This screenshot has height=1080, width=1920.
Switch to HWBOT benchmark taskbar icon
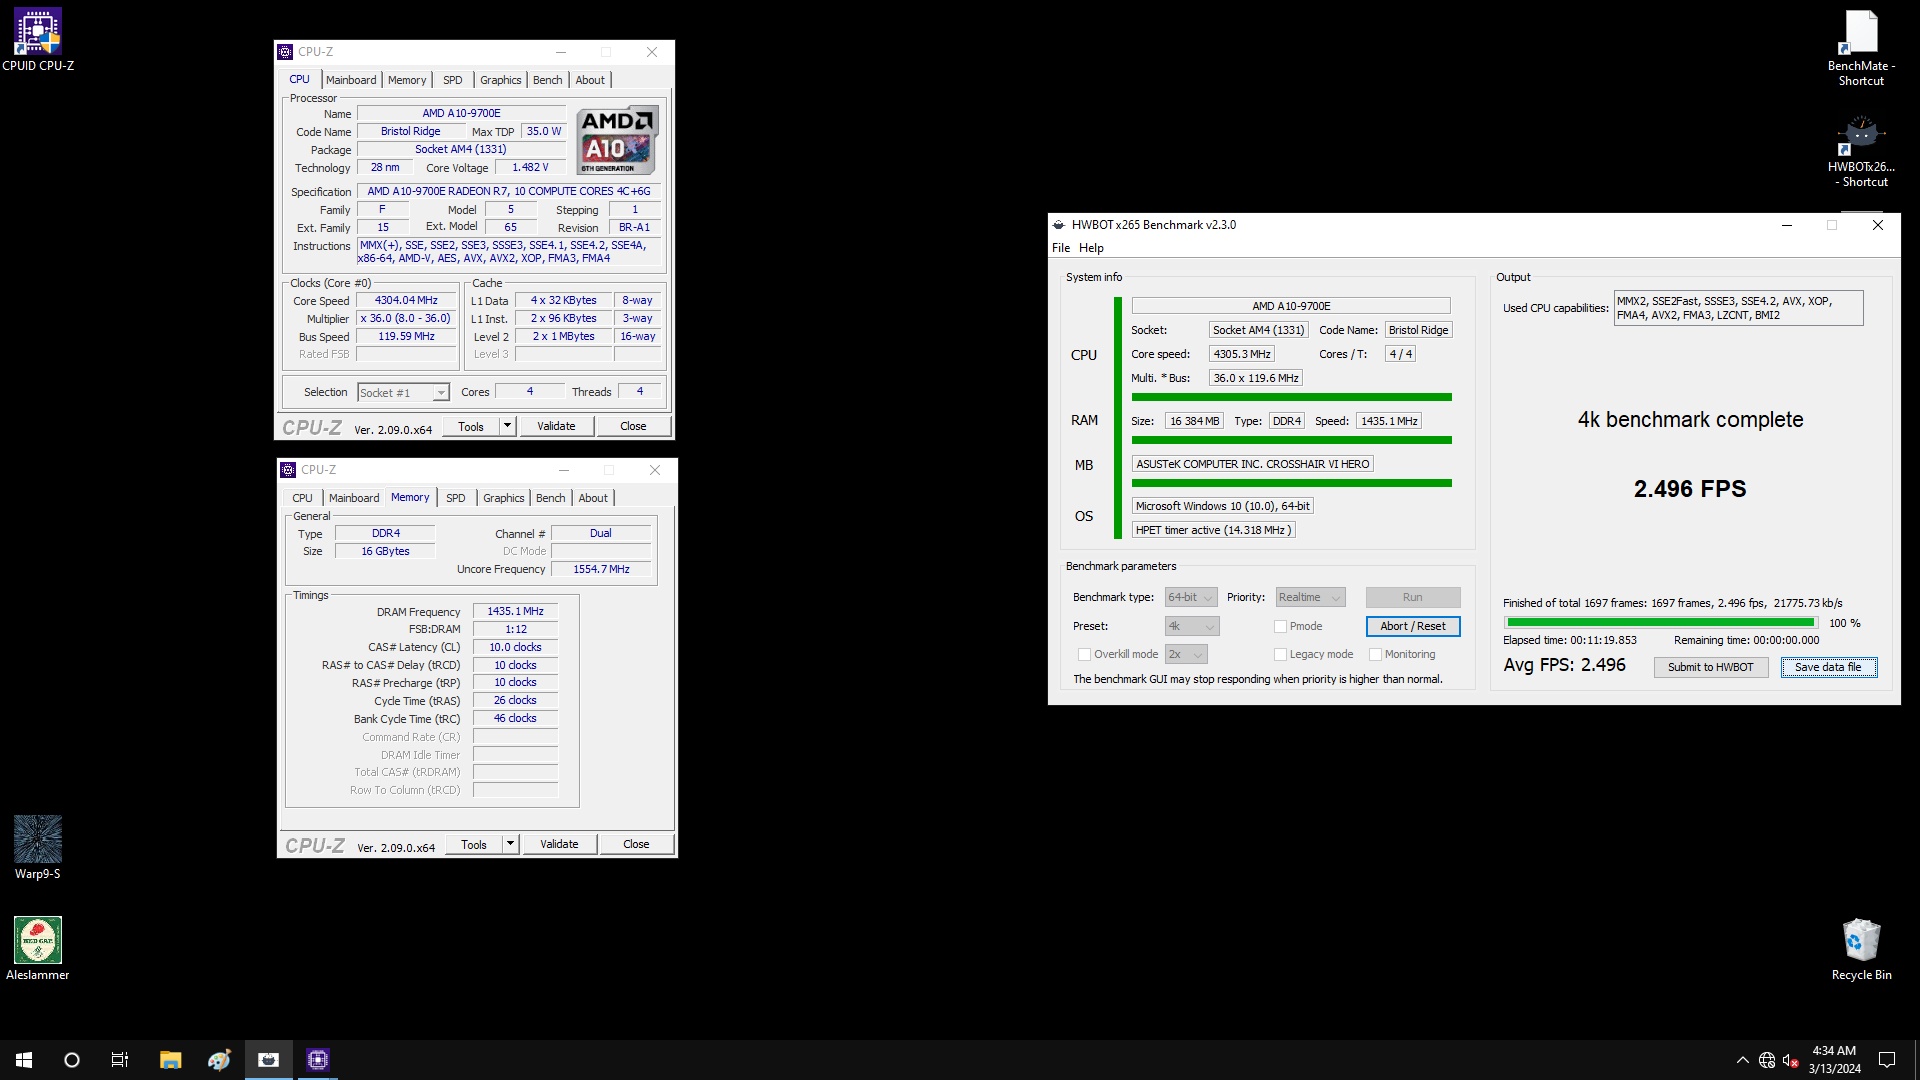pyautogui.click(x=268, y=1060)
